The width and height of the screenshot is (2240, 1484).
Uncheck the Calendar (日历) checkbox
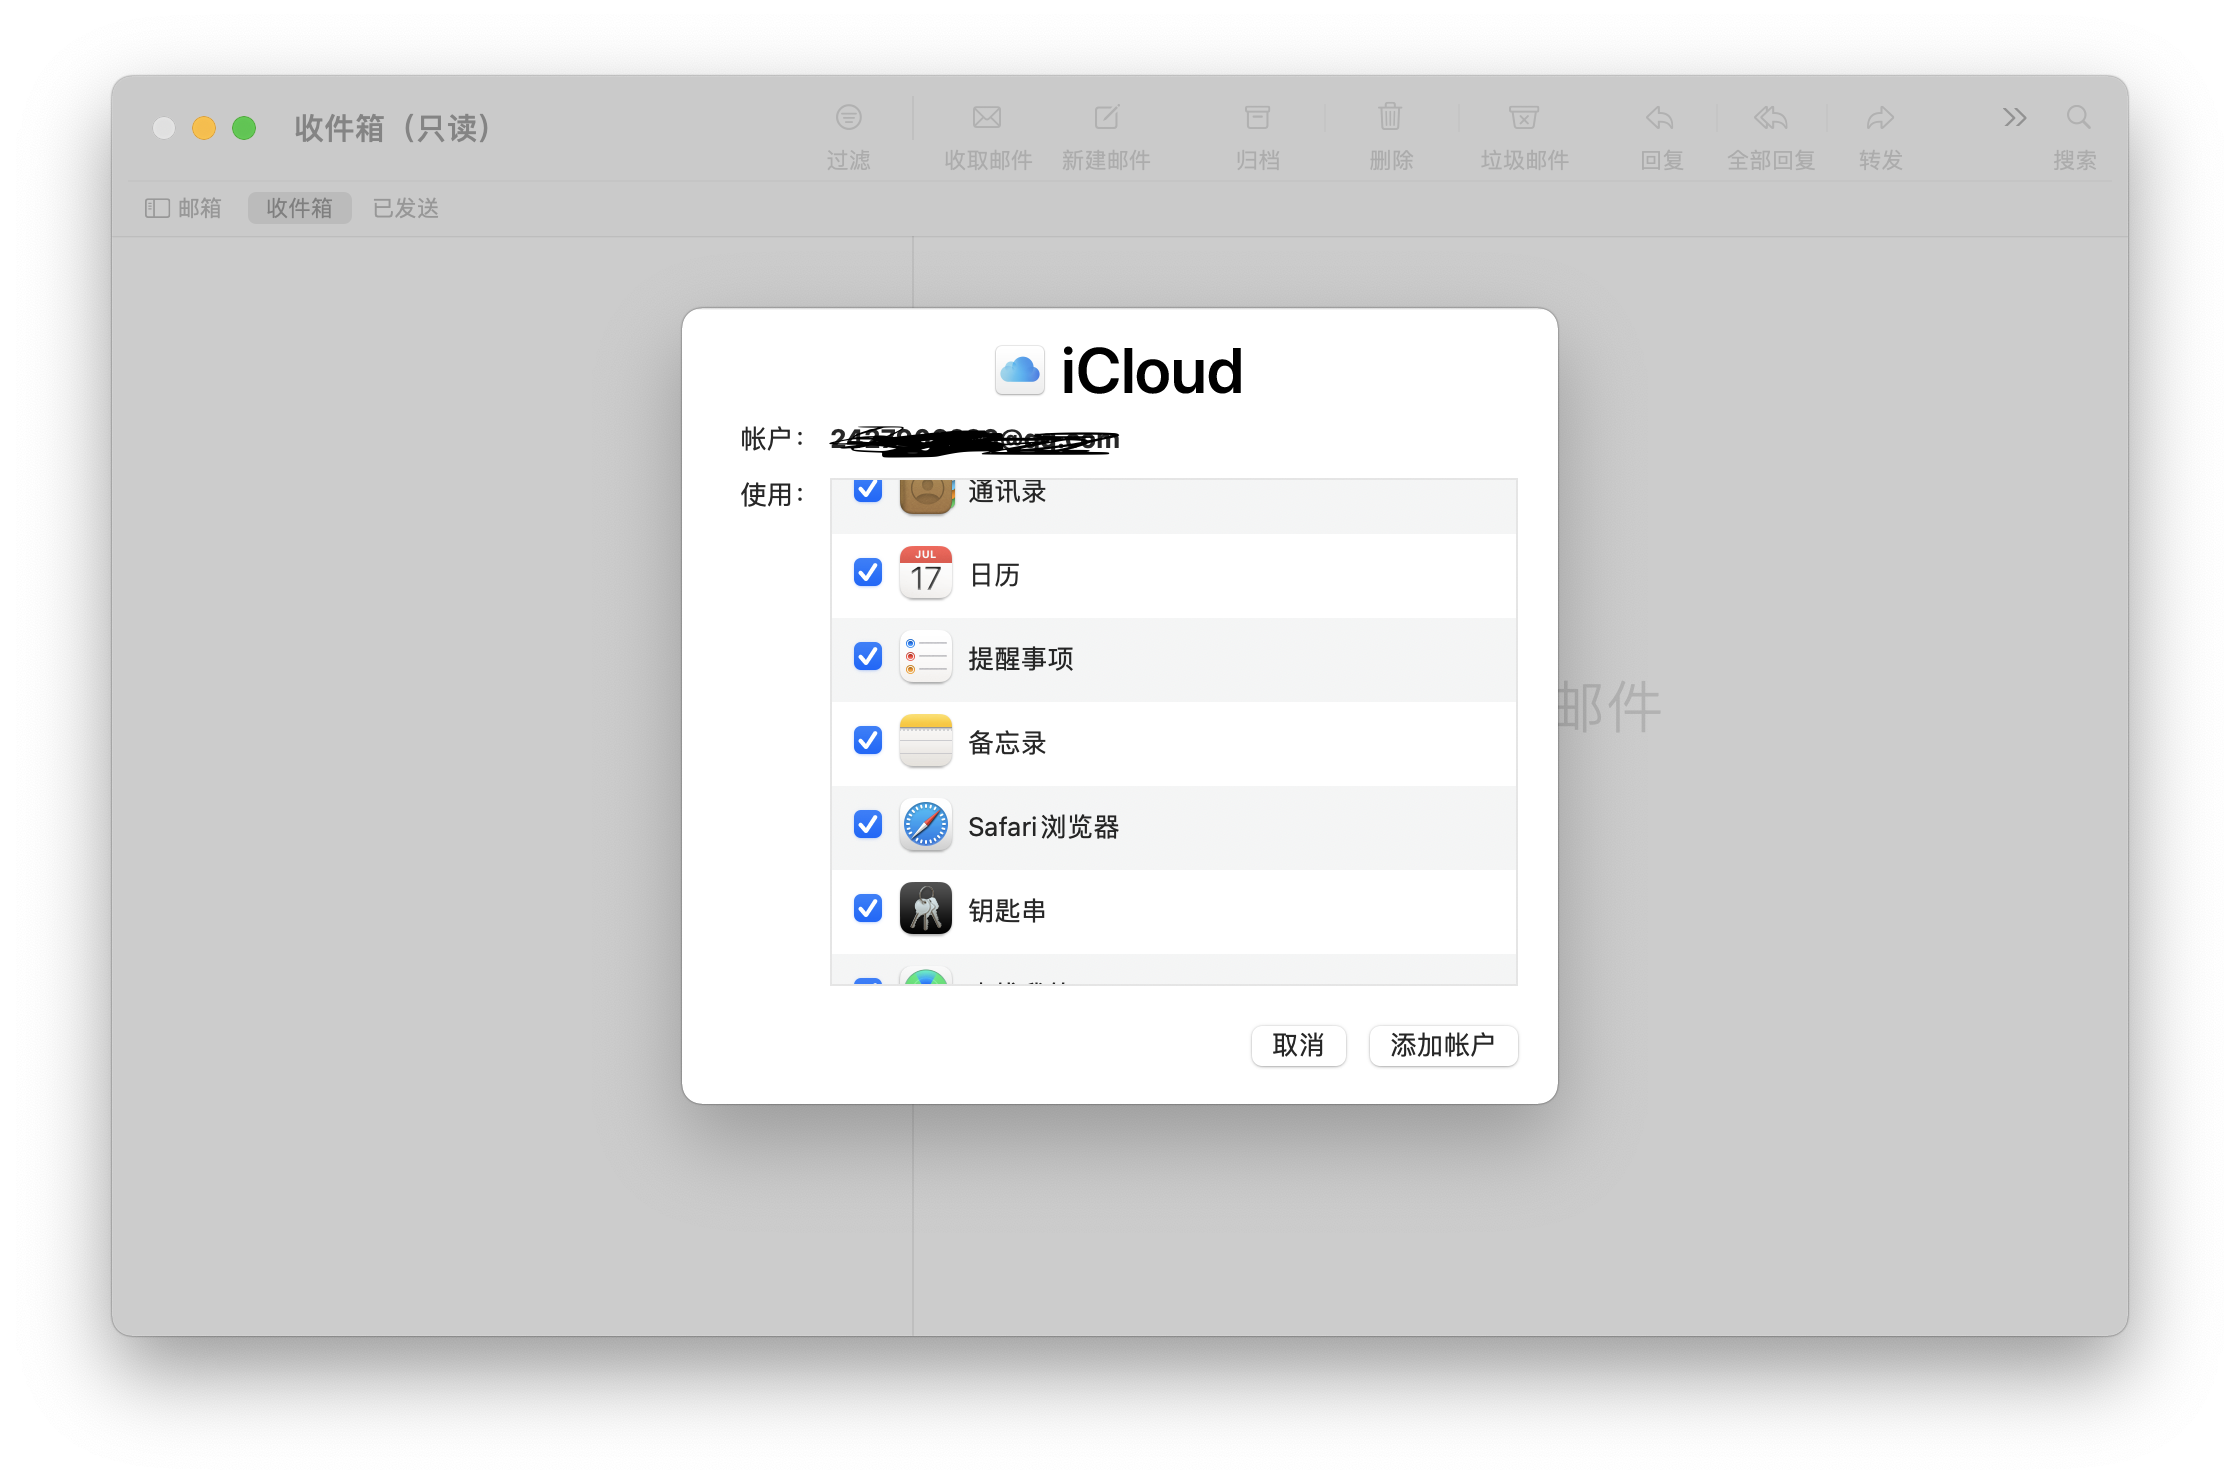pos(868,573)
